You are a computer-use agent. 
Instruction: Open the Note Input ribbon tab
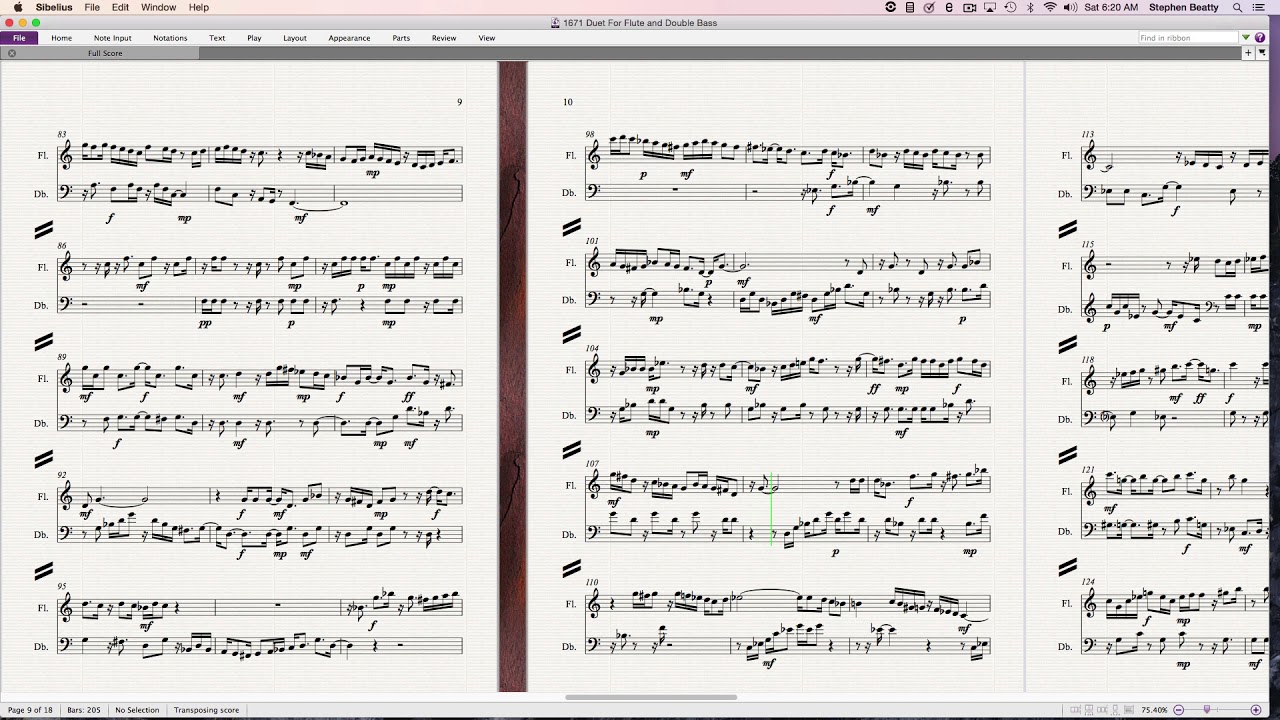tap(113, 38)
